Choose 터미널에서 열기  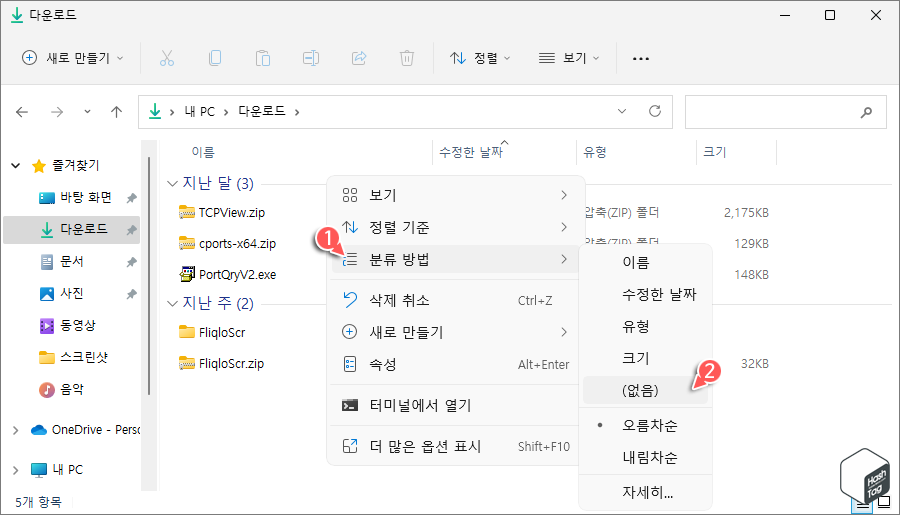(455, 405)
